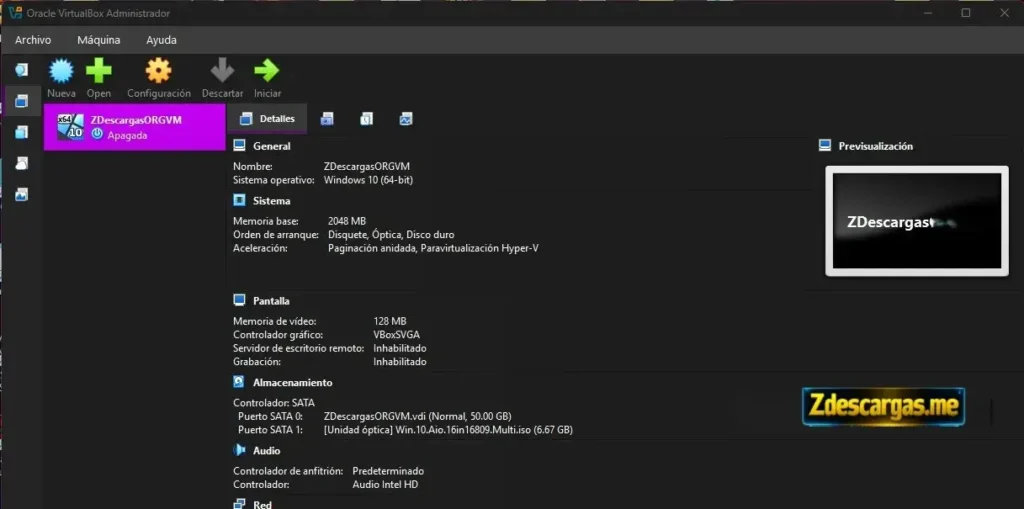This screenshot has width=1024, height=509.
Task: Click Inhabilitado next to remote desktop server
Action: click(400, 348)
